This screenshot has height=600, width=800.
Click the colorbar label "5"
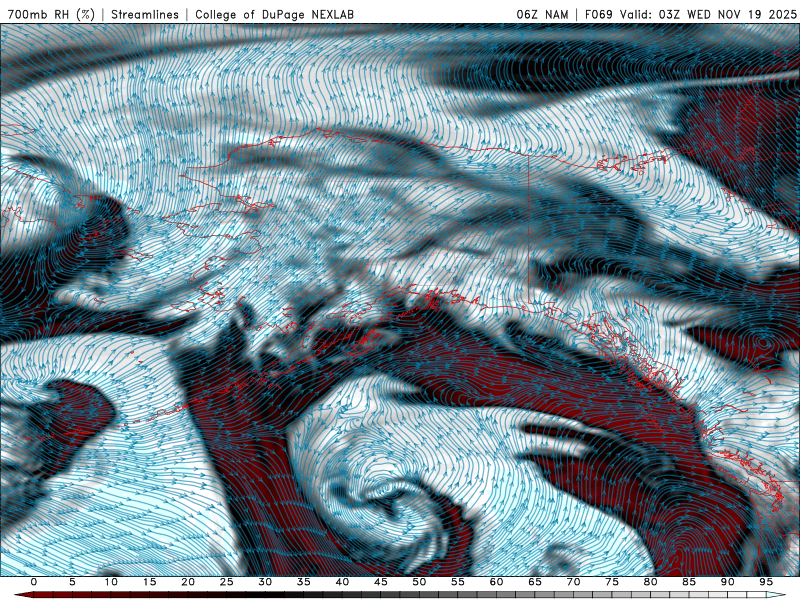pos(72,582)
